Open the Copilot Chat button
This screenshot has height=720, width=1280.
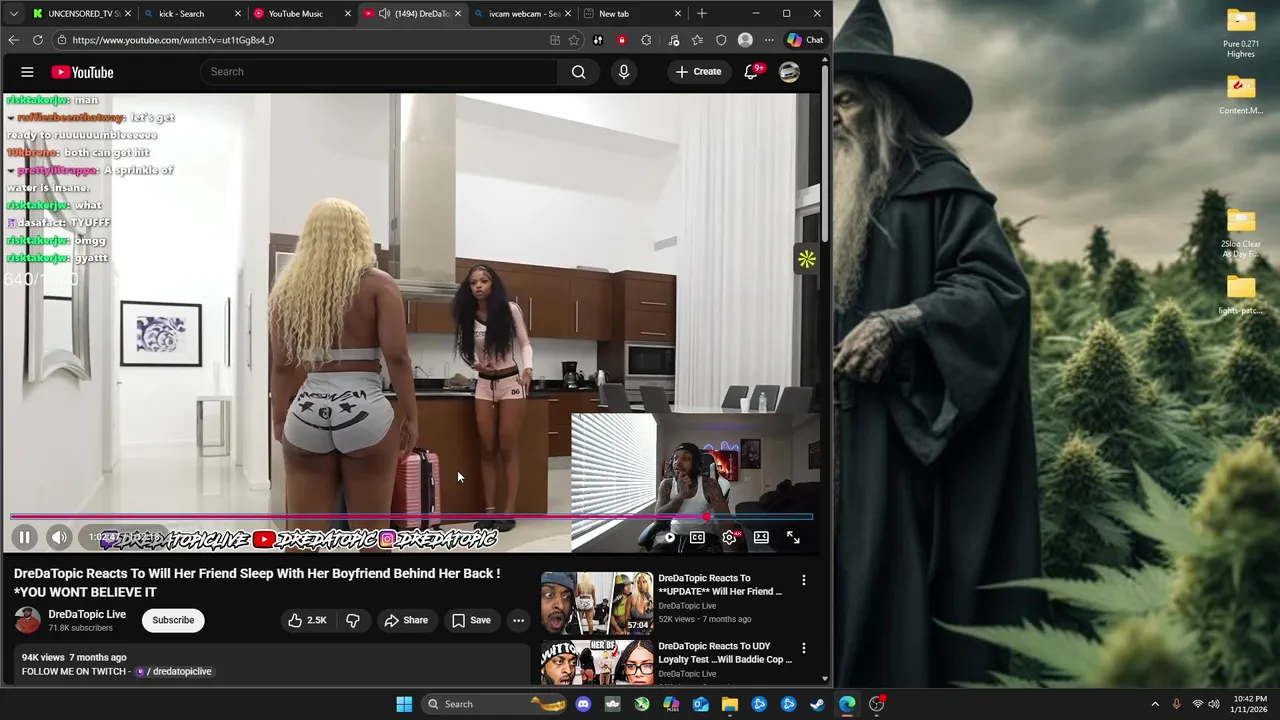806,40
